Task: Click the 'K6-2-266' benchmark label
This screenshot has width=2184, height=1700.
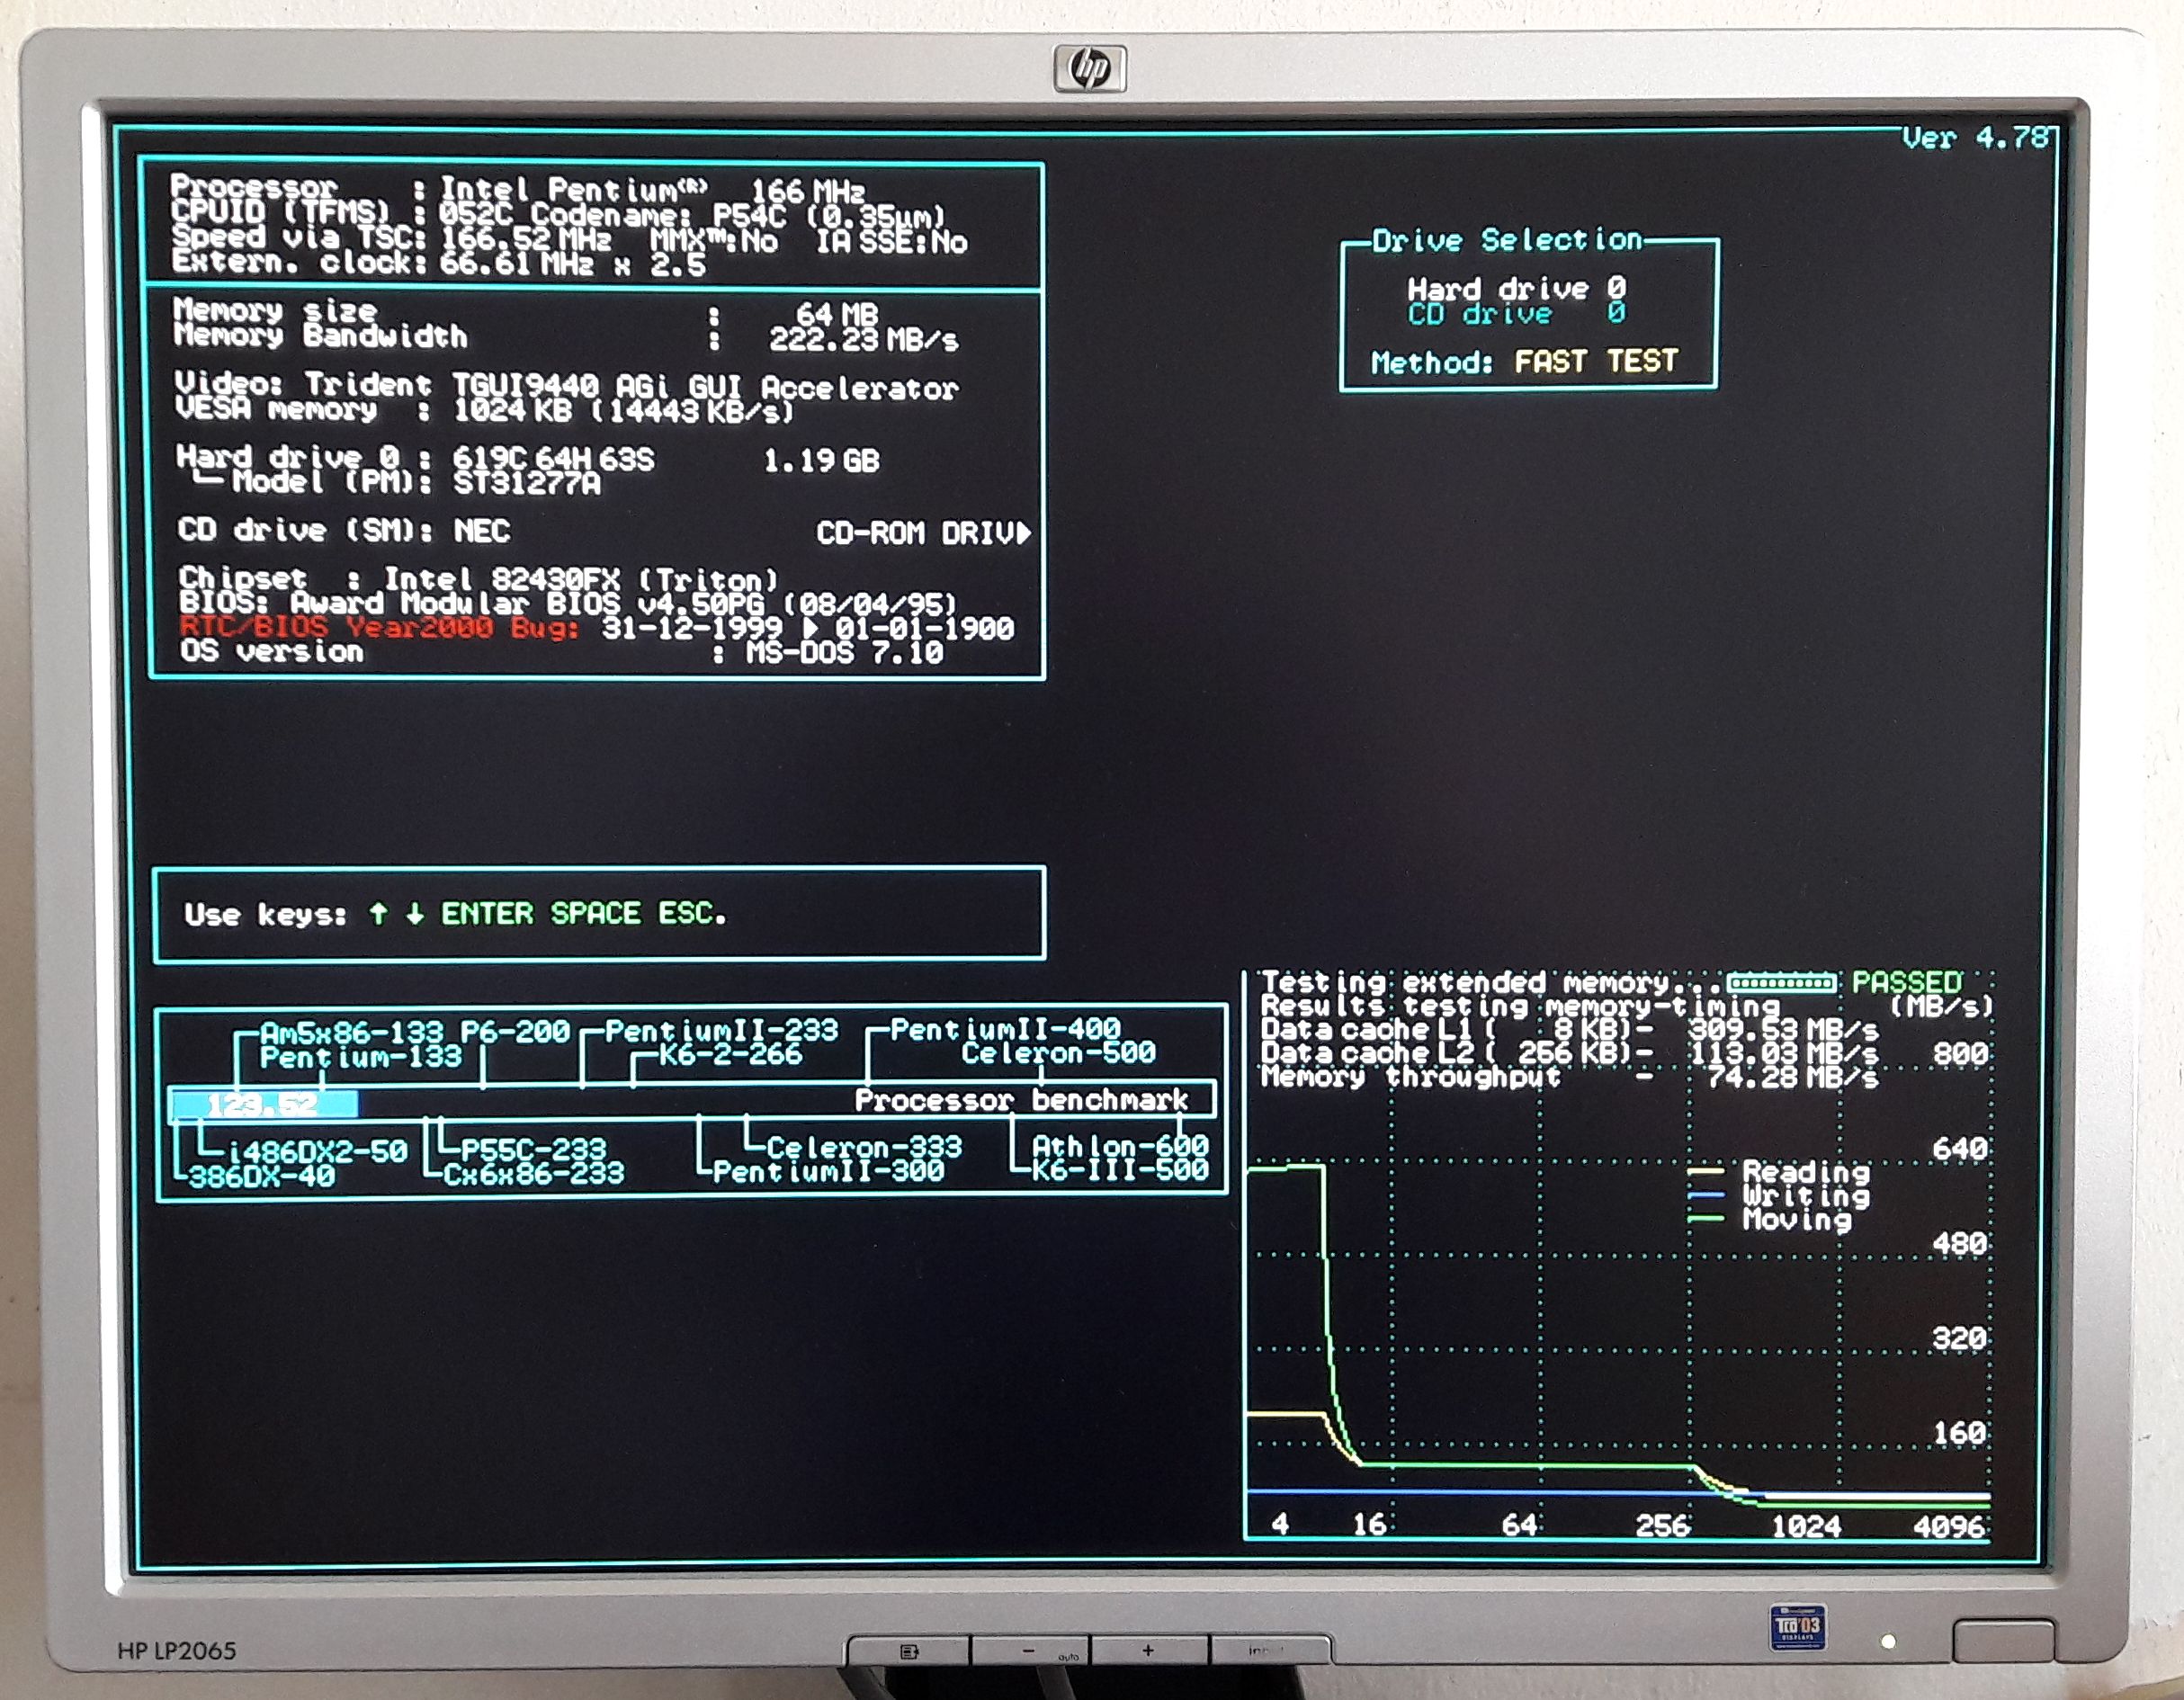Action: coord(730,1053)
